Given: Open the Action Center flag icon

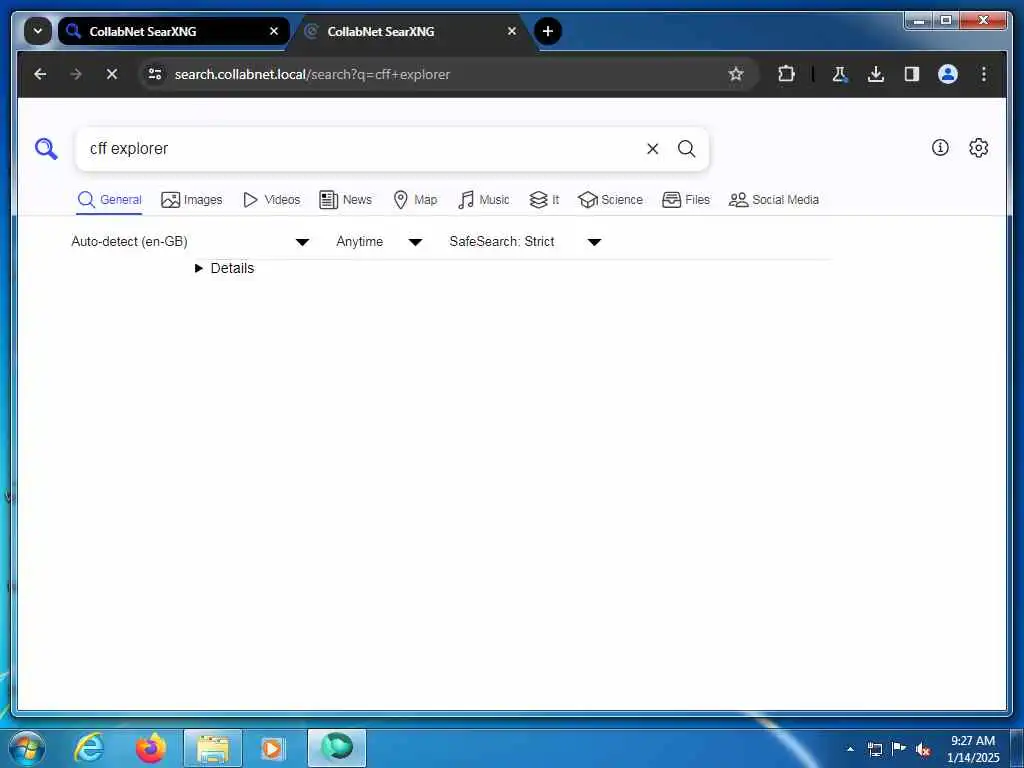Looking at the screenshot, I should (899, 749).
